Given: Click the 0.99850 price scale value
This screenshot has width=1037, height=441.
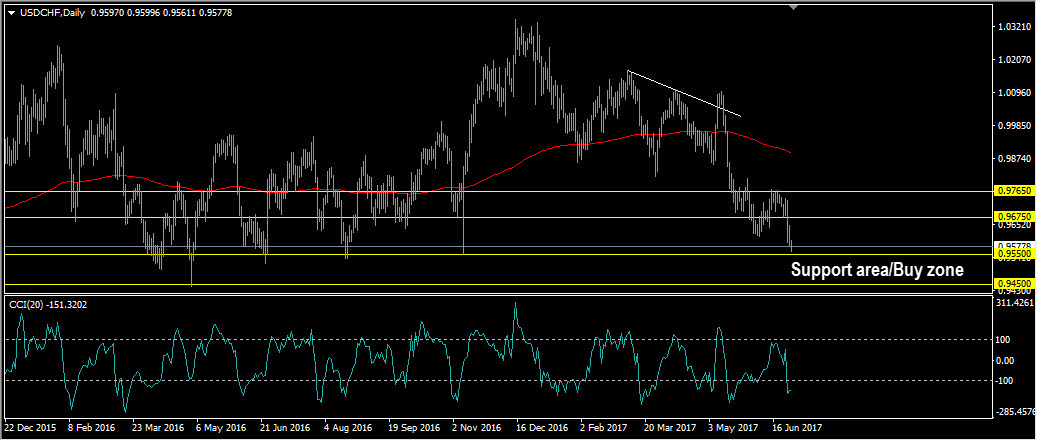Looking at the screenshot, I should tap(1014, 126).
